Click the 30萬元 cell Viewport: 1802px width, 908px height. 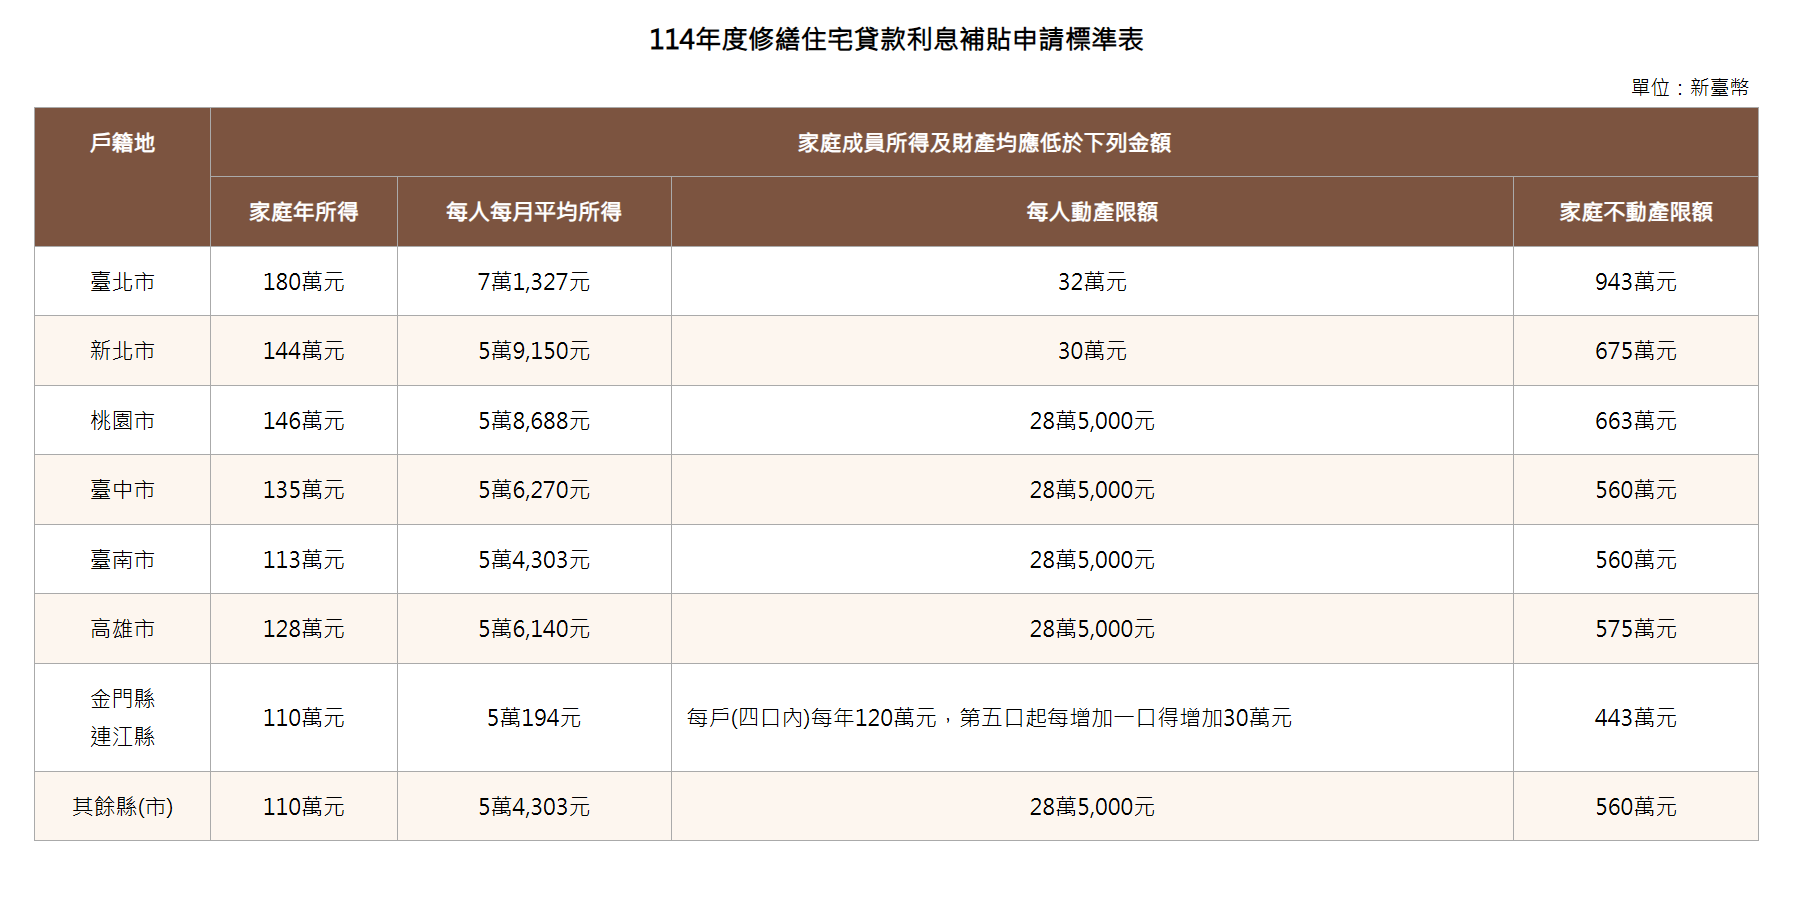[x=1092, y=351]
